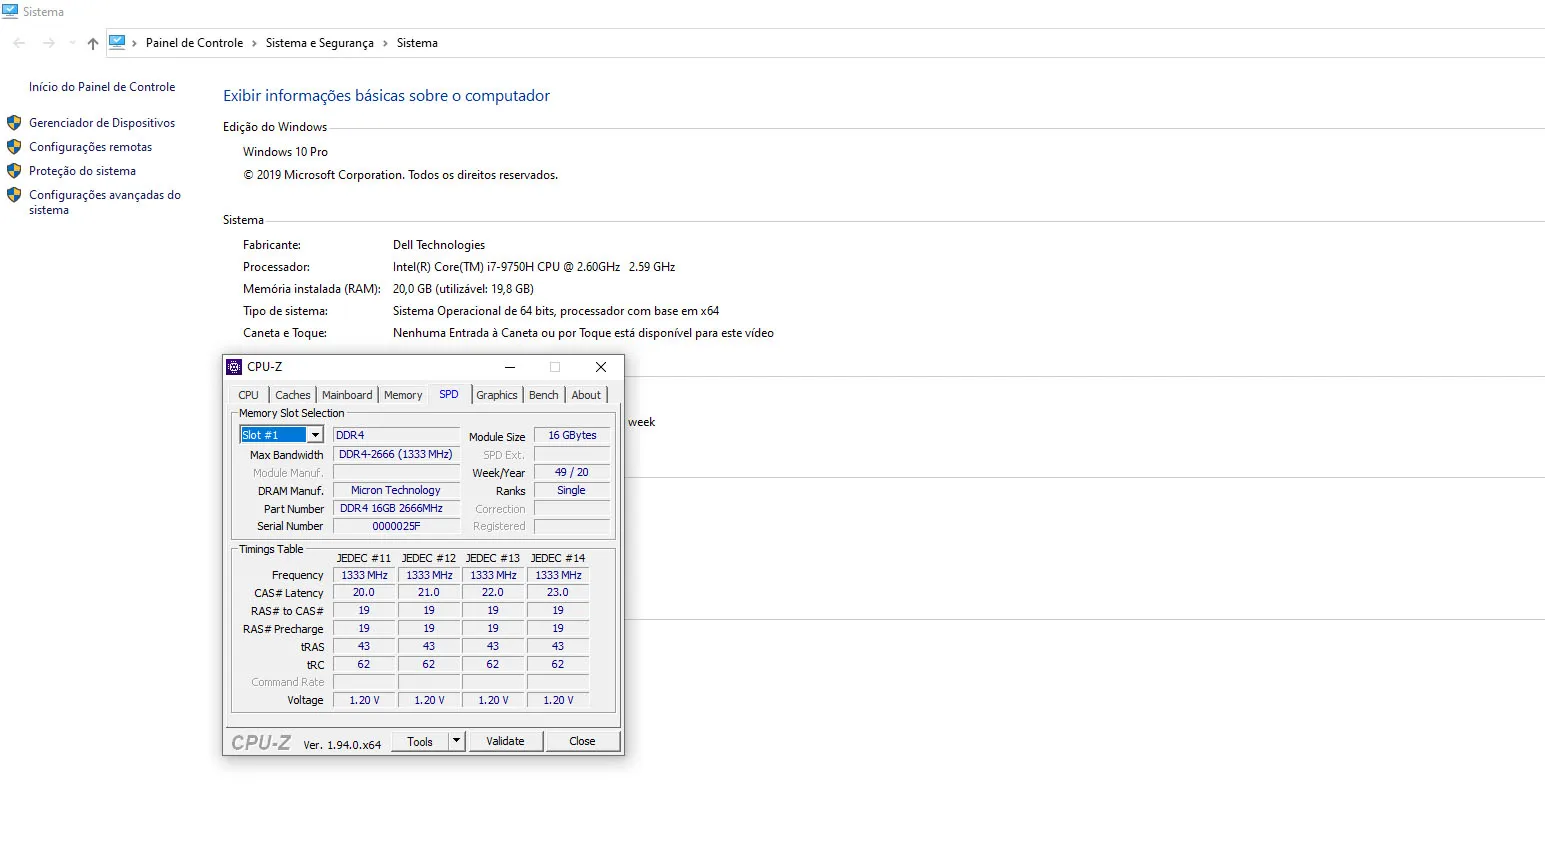Open Proteção do sistema link

pyautogui.click(x=82, y=171)
